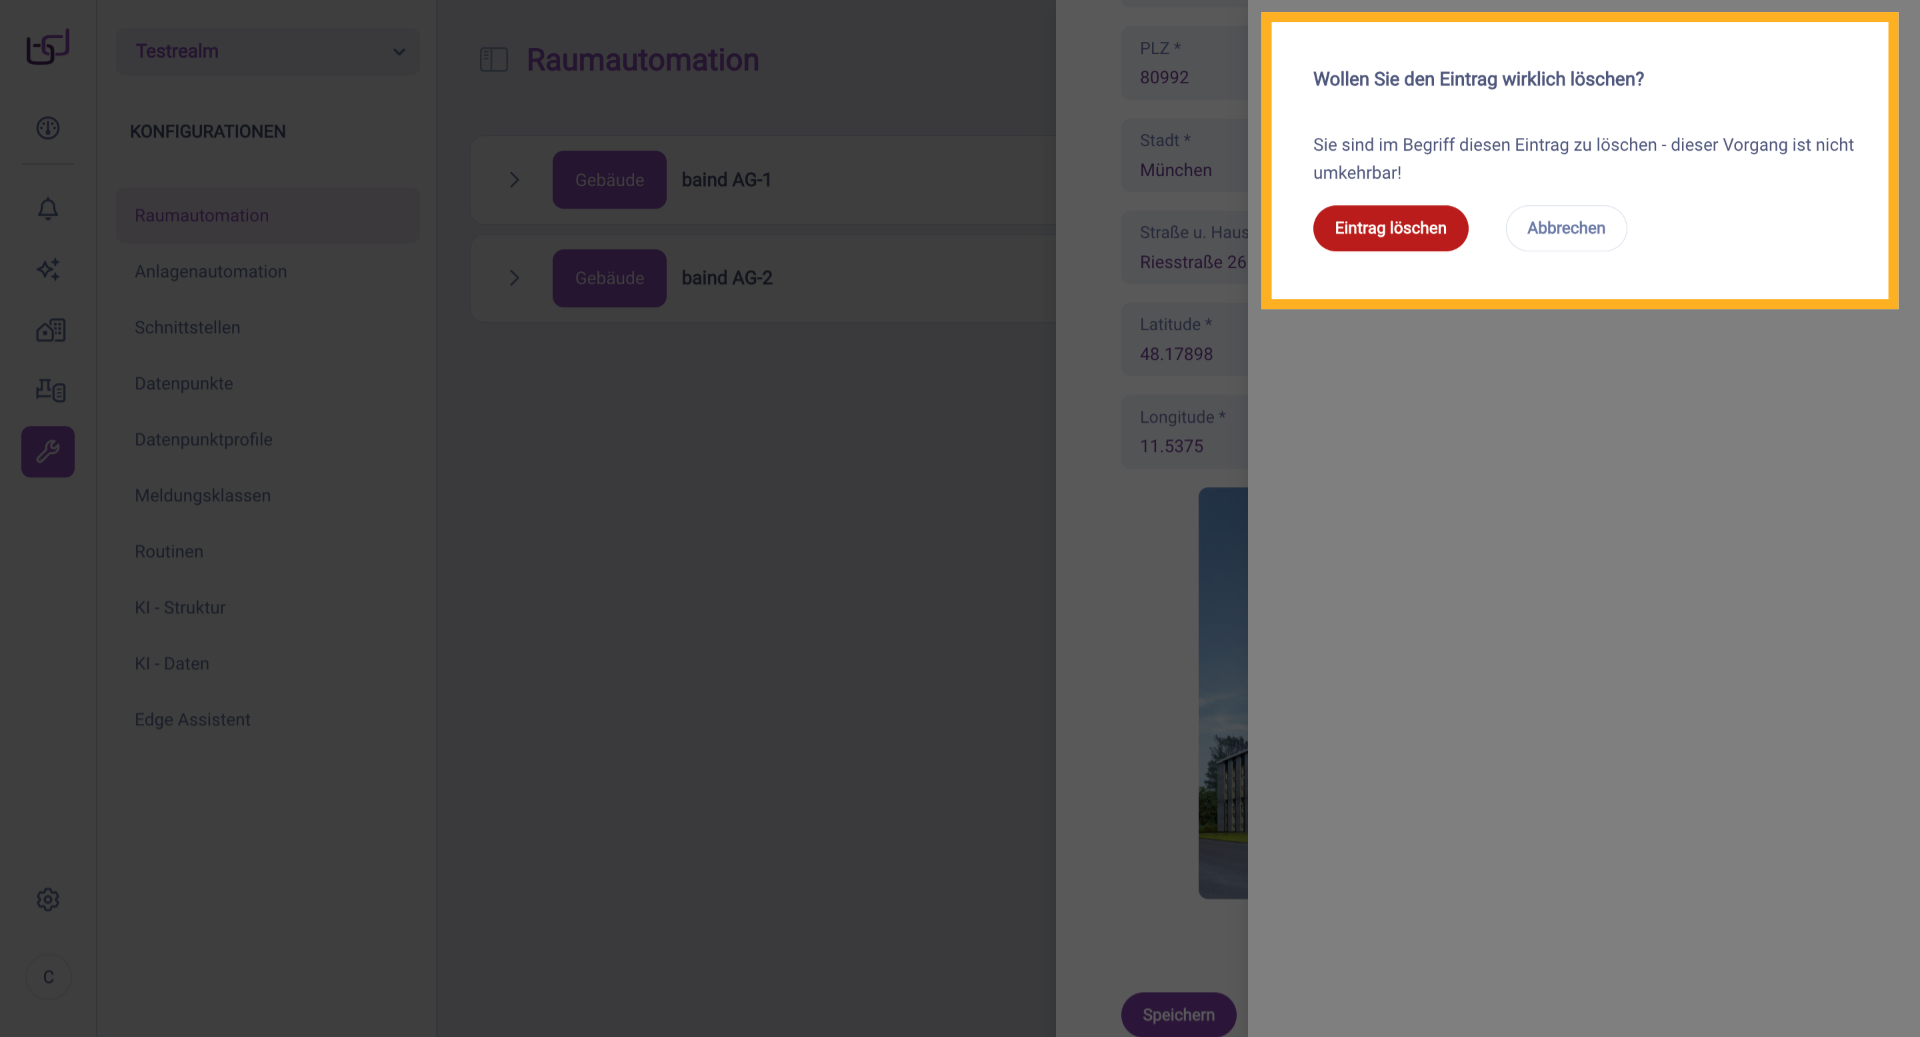1920x1037 pixels.
Task: Click the devices icon in sidebar
Action: point(50,390)
